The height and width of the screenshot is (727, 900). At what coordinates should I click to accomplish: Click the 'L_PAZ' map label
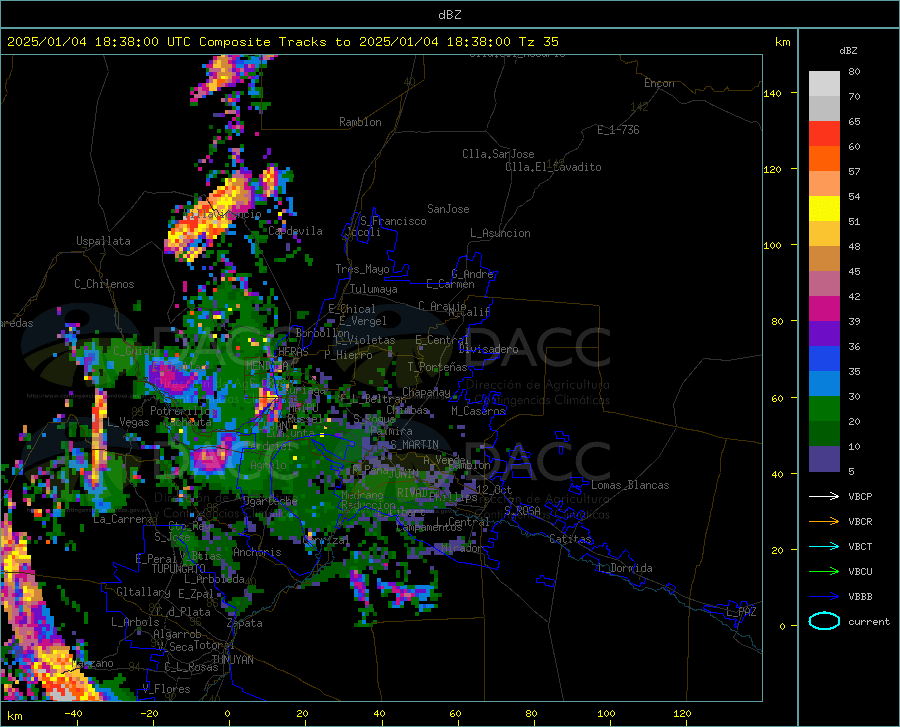[741, 612]
